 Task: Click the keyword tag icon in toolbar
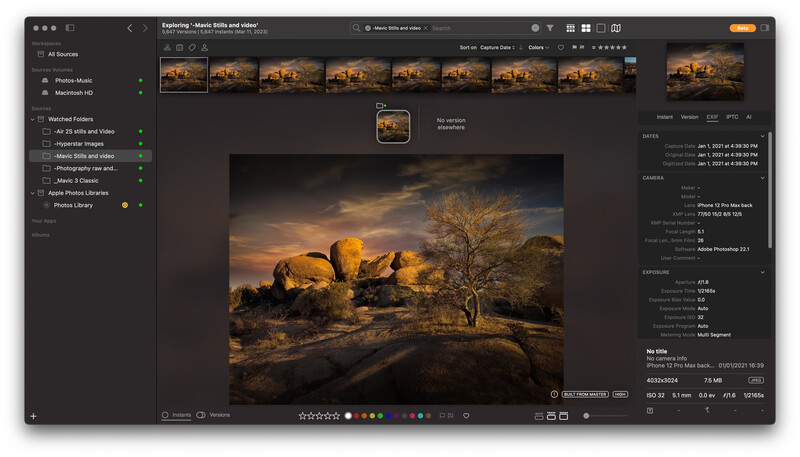click(x=192, y=47)
